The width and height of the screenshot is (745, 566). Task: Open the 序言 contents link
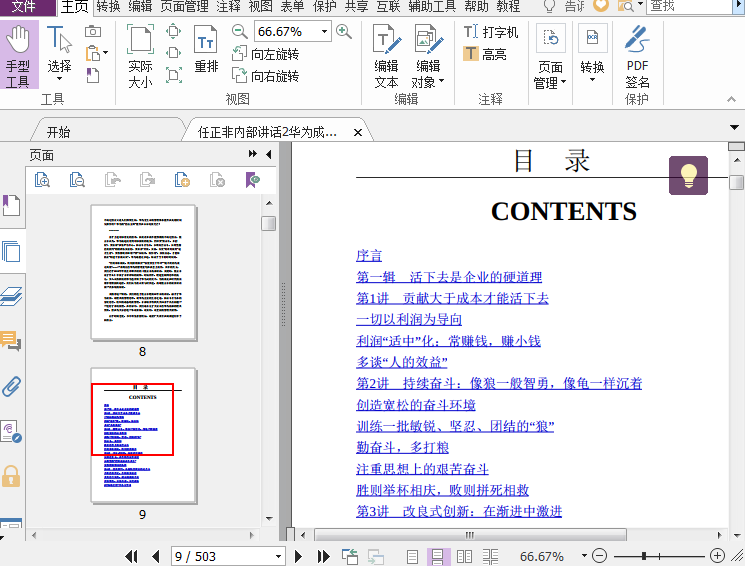369,255
